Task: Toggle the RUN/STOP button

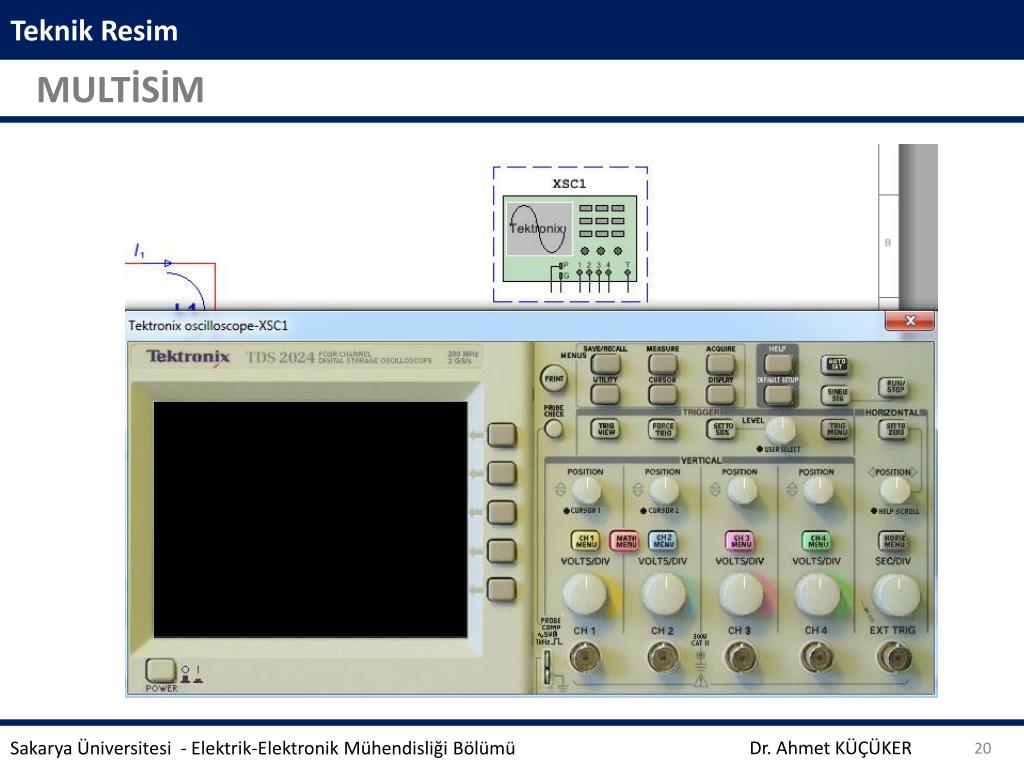Action: [895, 387]
